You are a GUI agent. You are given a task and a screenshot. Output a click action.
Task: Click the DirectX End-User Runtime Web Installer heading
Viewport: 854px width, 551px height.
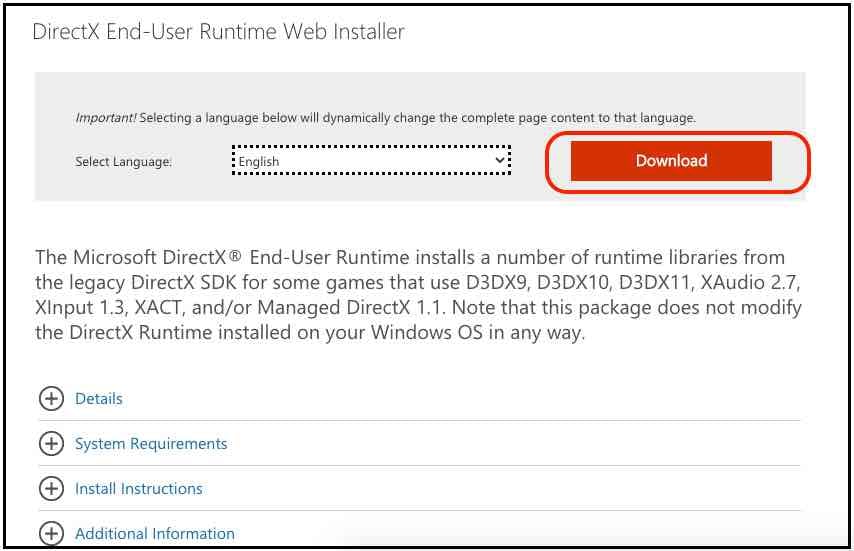tap(218, 32)
